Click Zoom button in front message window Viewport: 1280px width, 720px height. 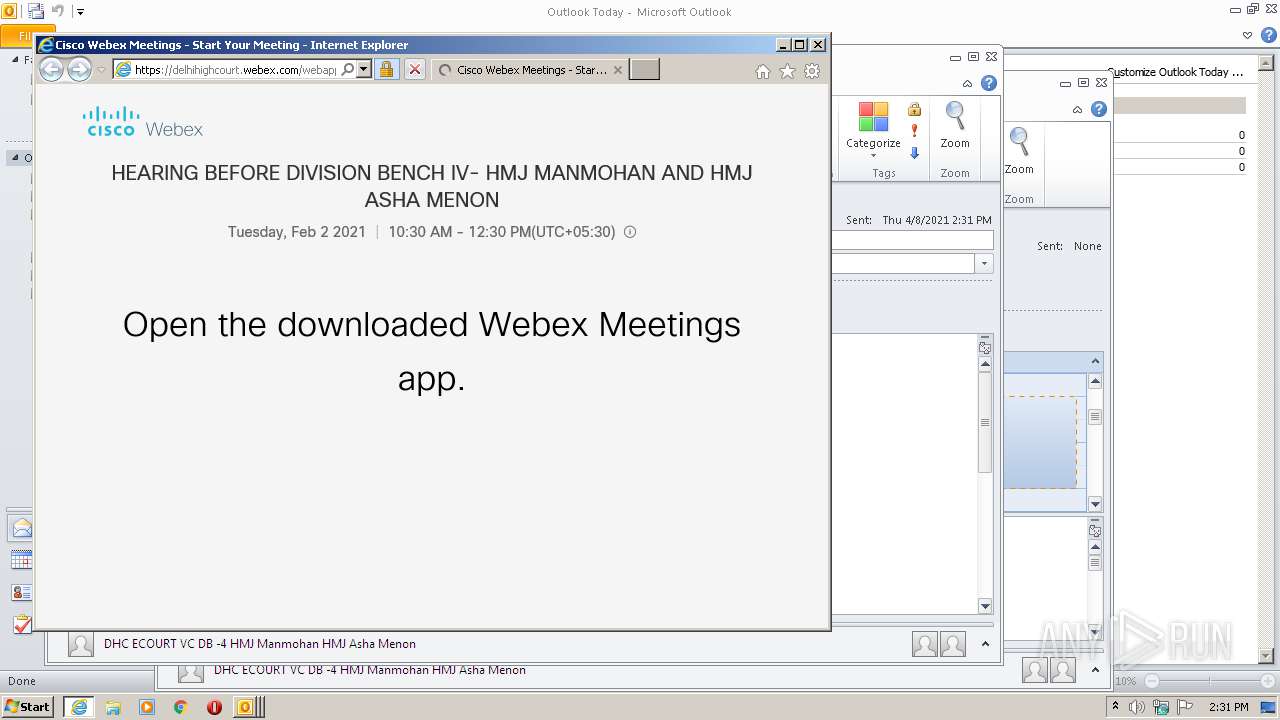[955, 126]
